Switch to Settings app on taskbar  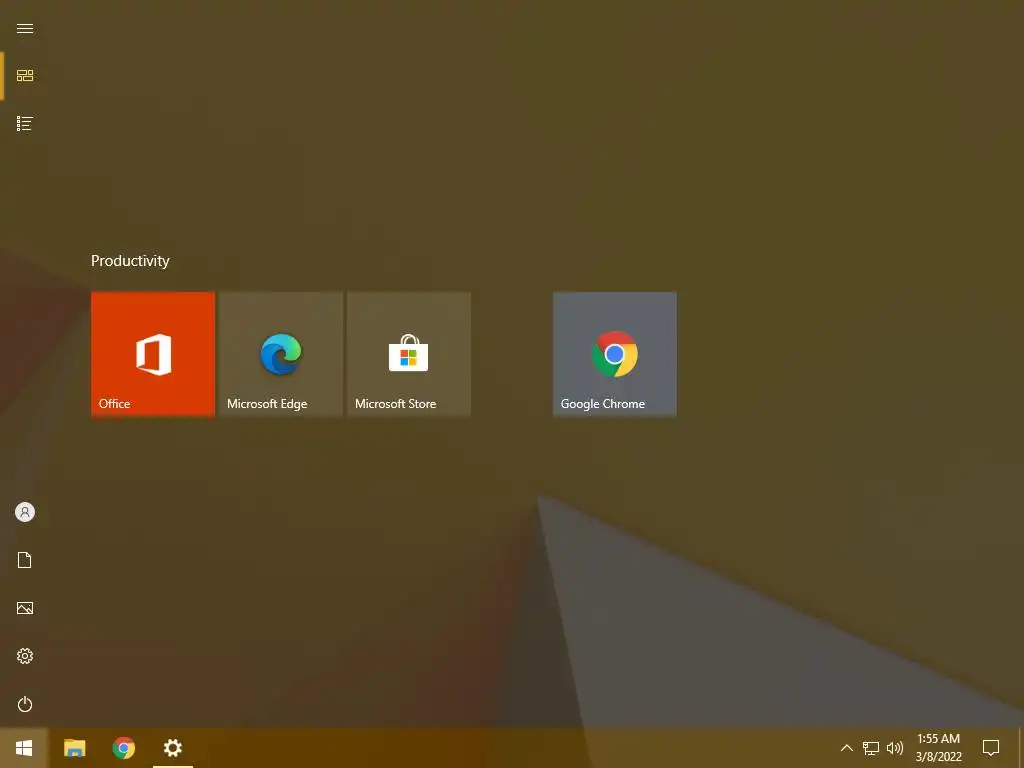coord(172,748)
